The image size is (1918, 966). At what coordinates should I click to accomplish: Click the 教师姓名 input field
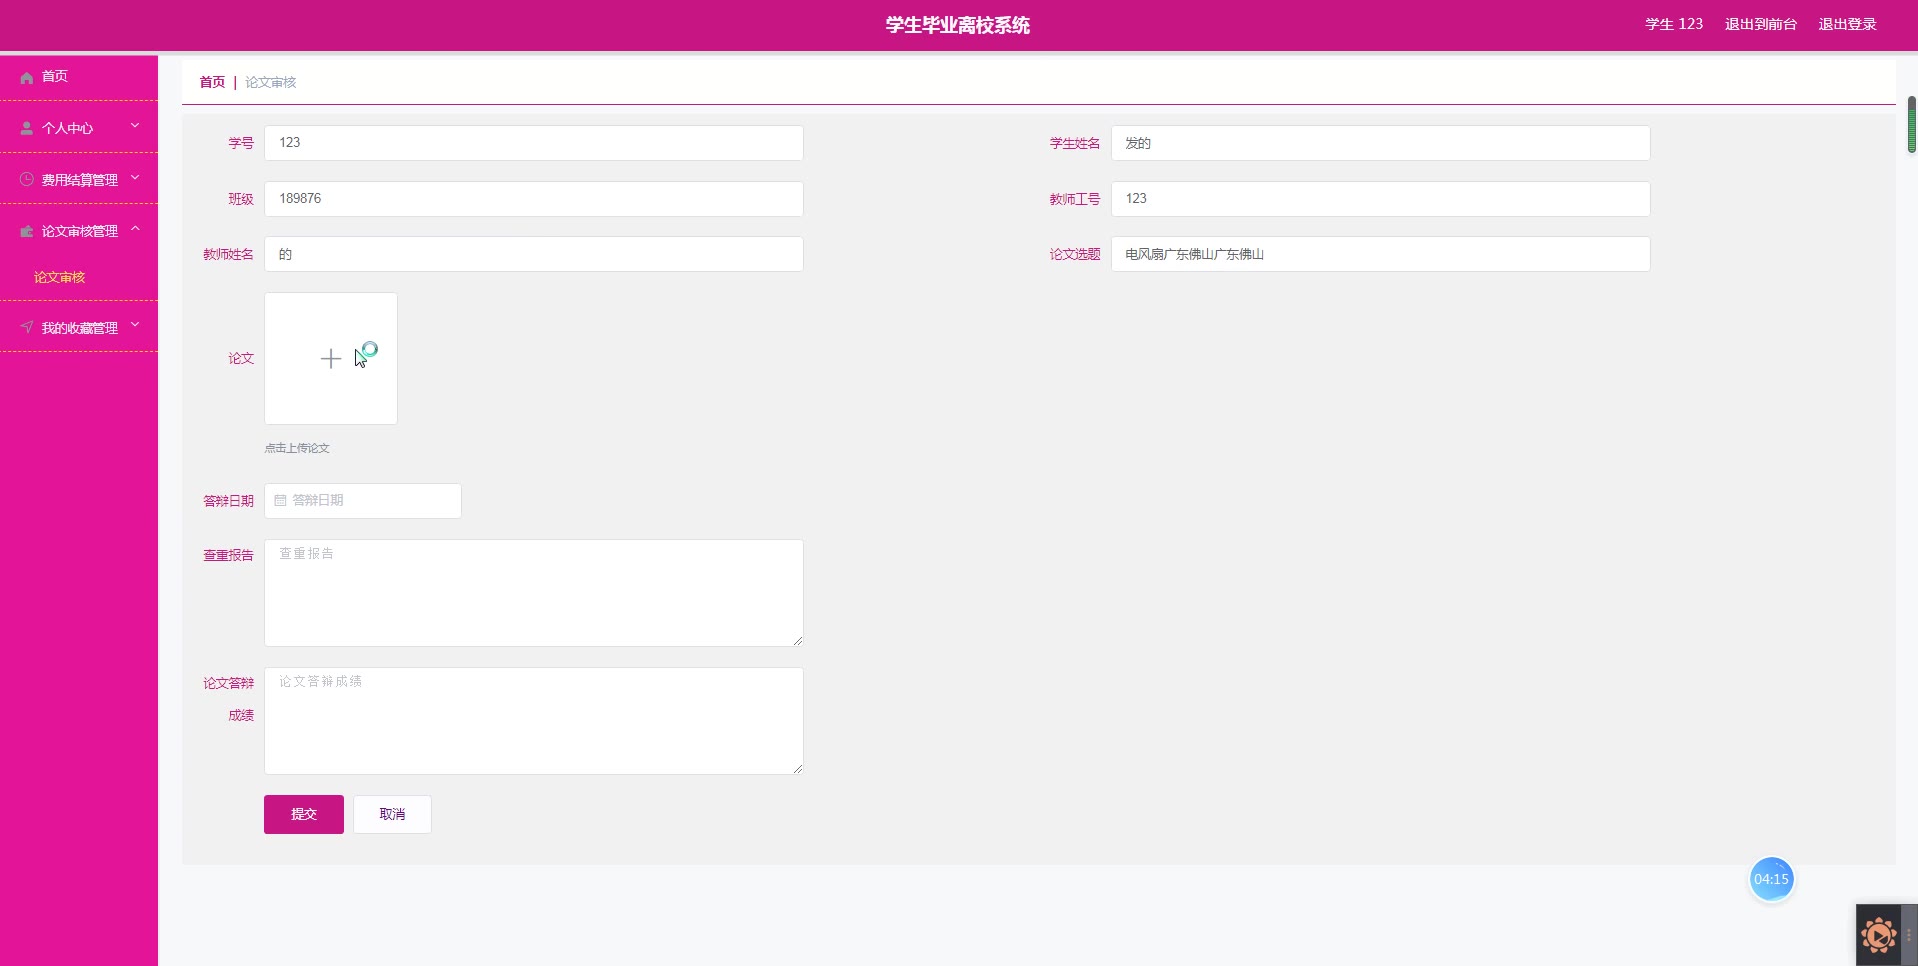point(534,254)
